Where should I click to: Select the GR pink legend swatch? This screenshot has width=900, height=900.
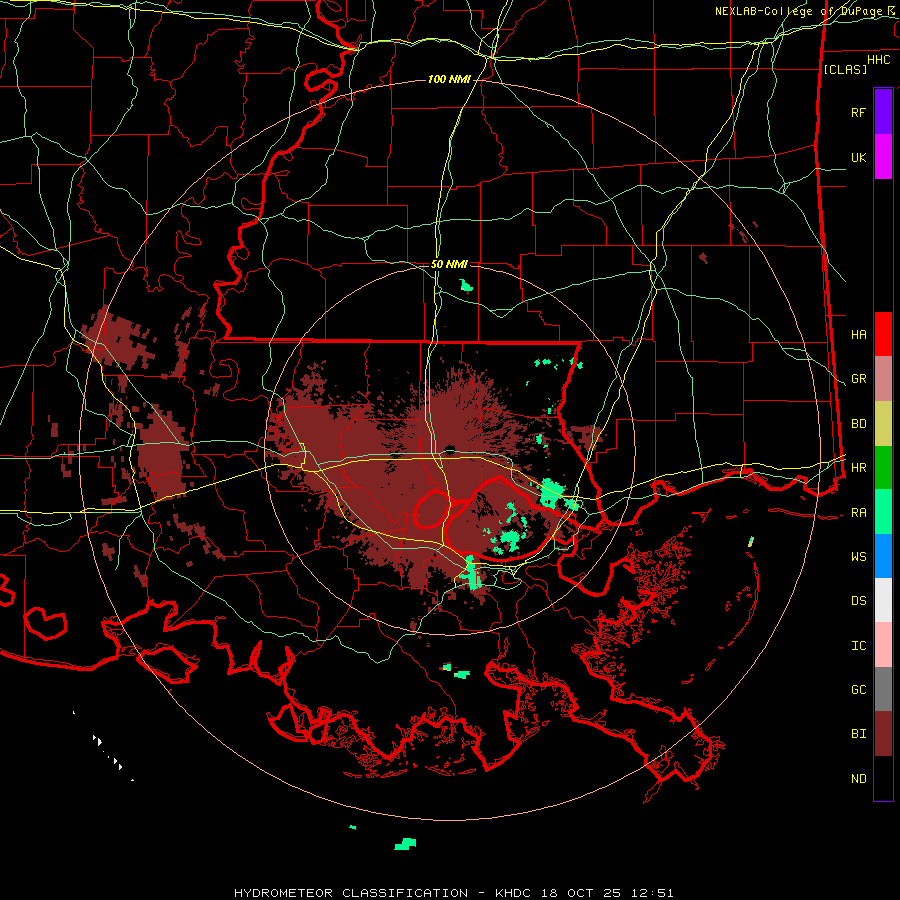tap(883, 379)
